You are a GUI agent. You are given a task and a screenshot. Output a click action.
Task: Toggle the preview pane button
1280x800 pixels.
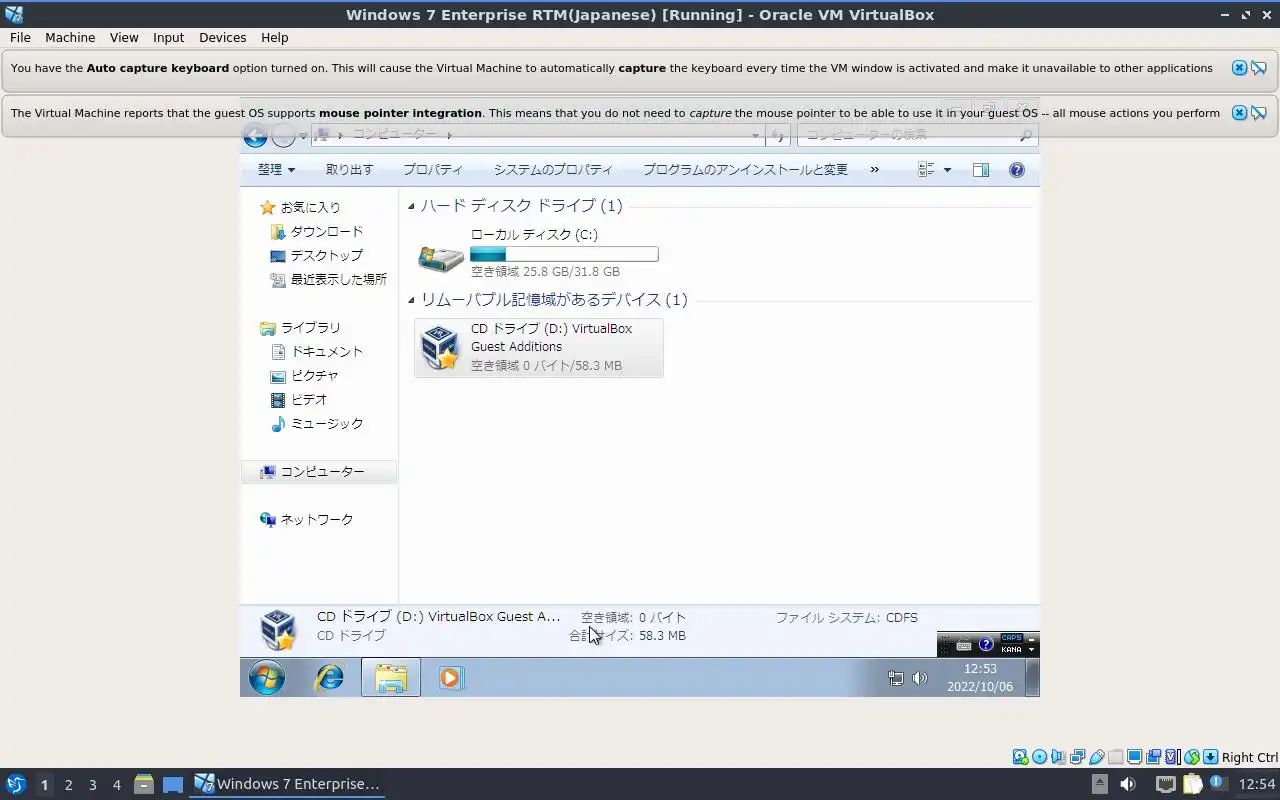981,170
